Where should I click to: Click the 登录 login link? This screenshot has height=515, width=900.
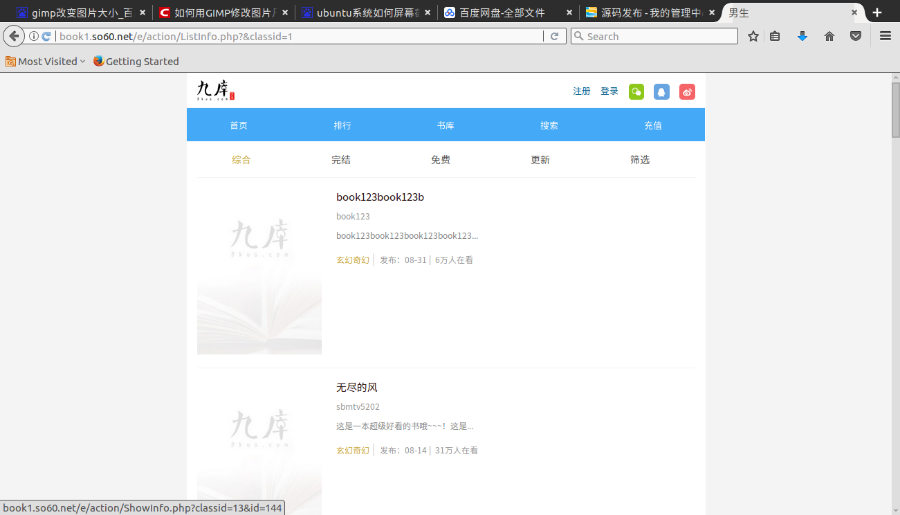609,92
